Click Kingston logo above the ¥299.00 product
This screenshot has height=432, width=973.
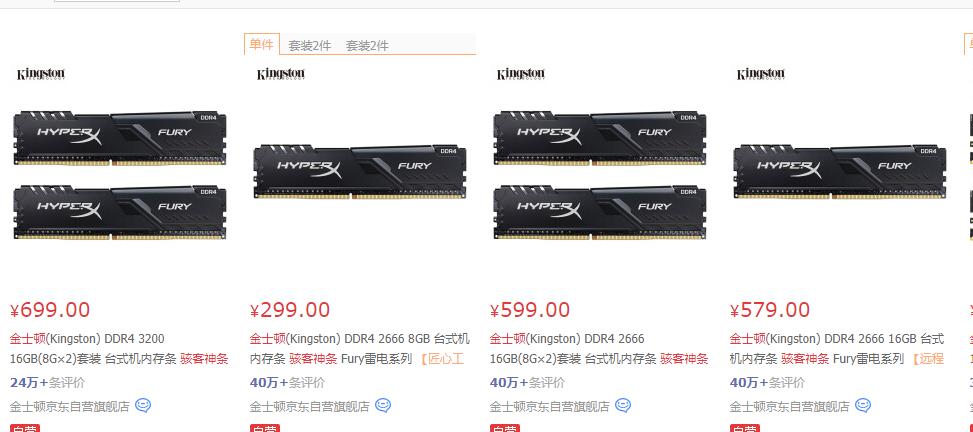coord(280,74)
